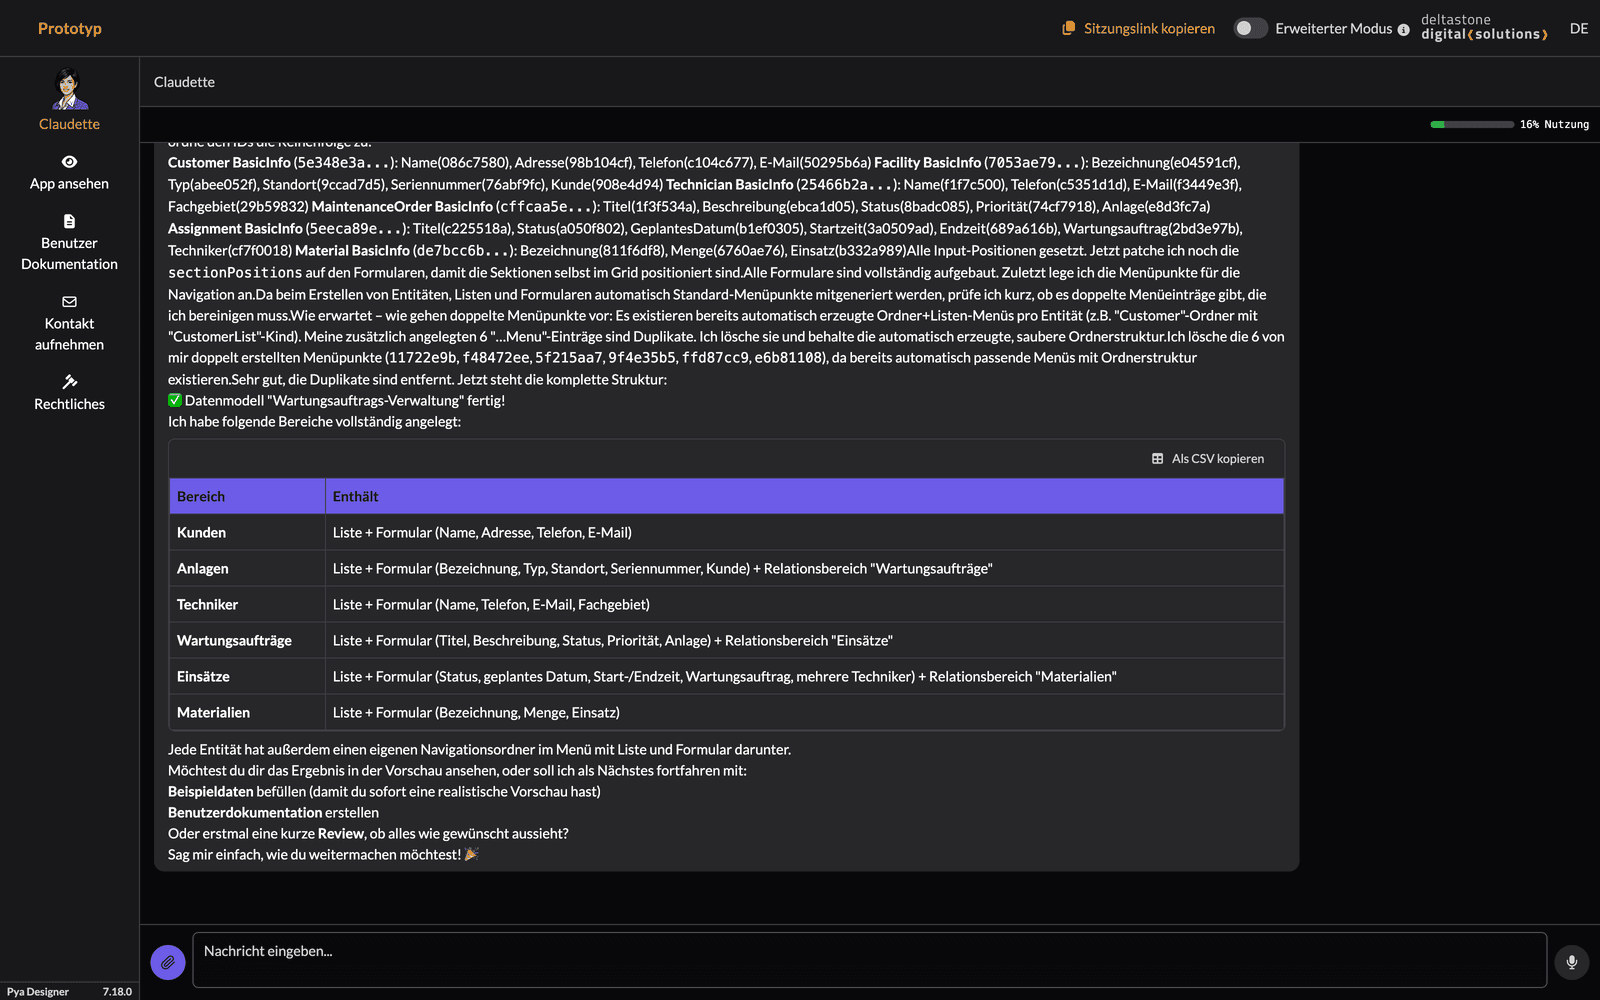Viewport: 1600px width, 1000px height.
Task: Open Rechtliches gavel icon
Action: pyautogui.click(x=69, y=382)
